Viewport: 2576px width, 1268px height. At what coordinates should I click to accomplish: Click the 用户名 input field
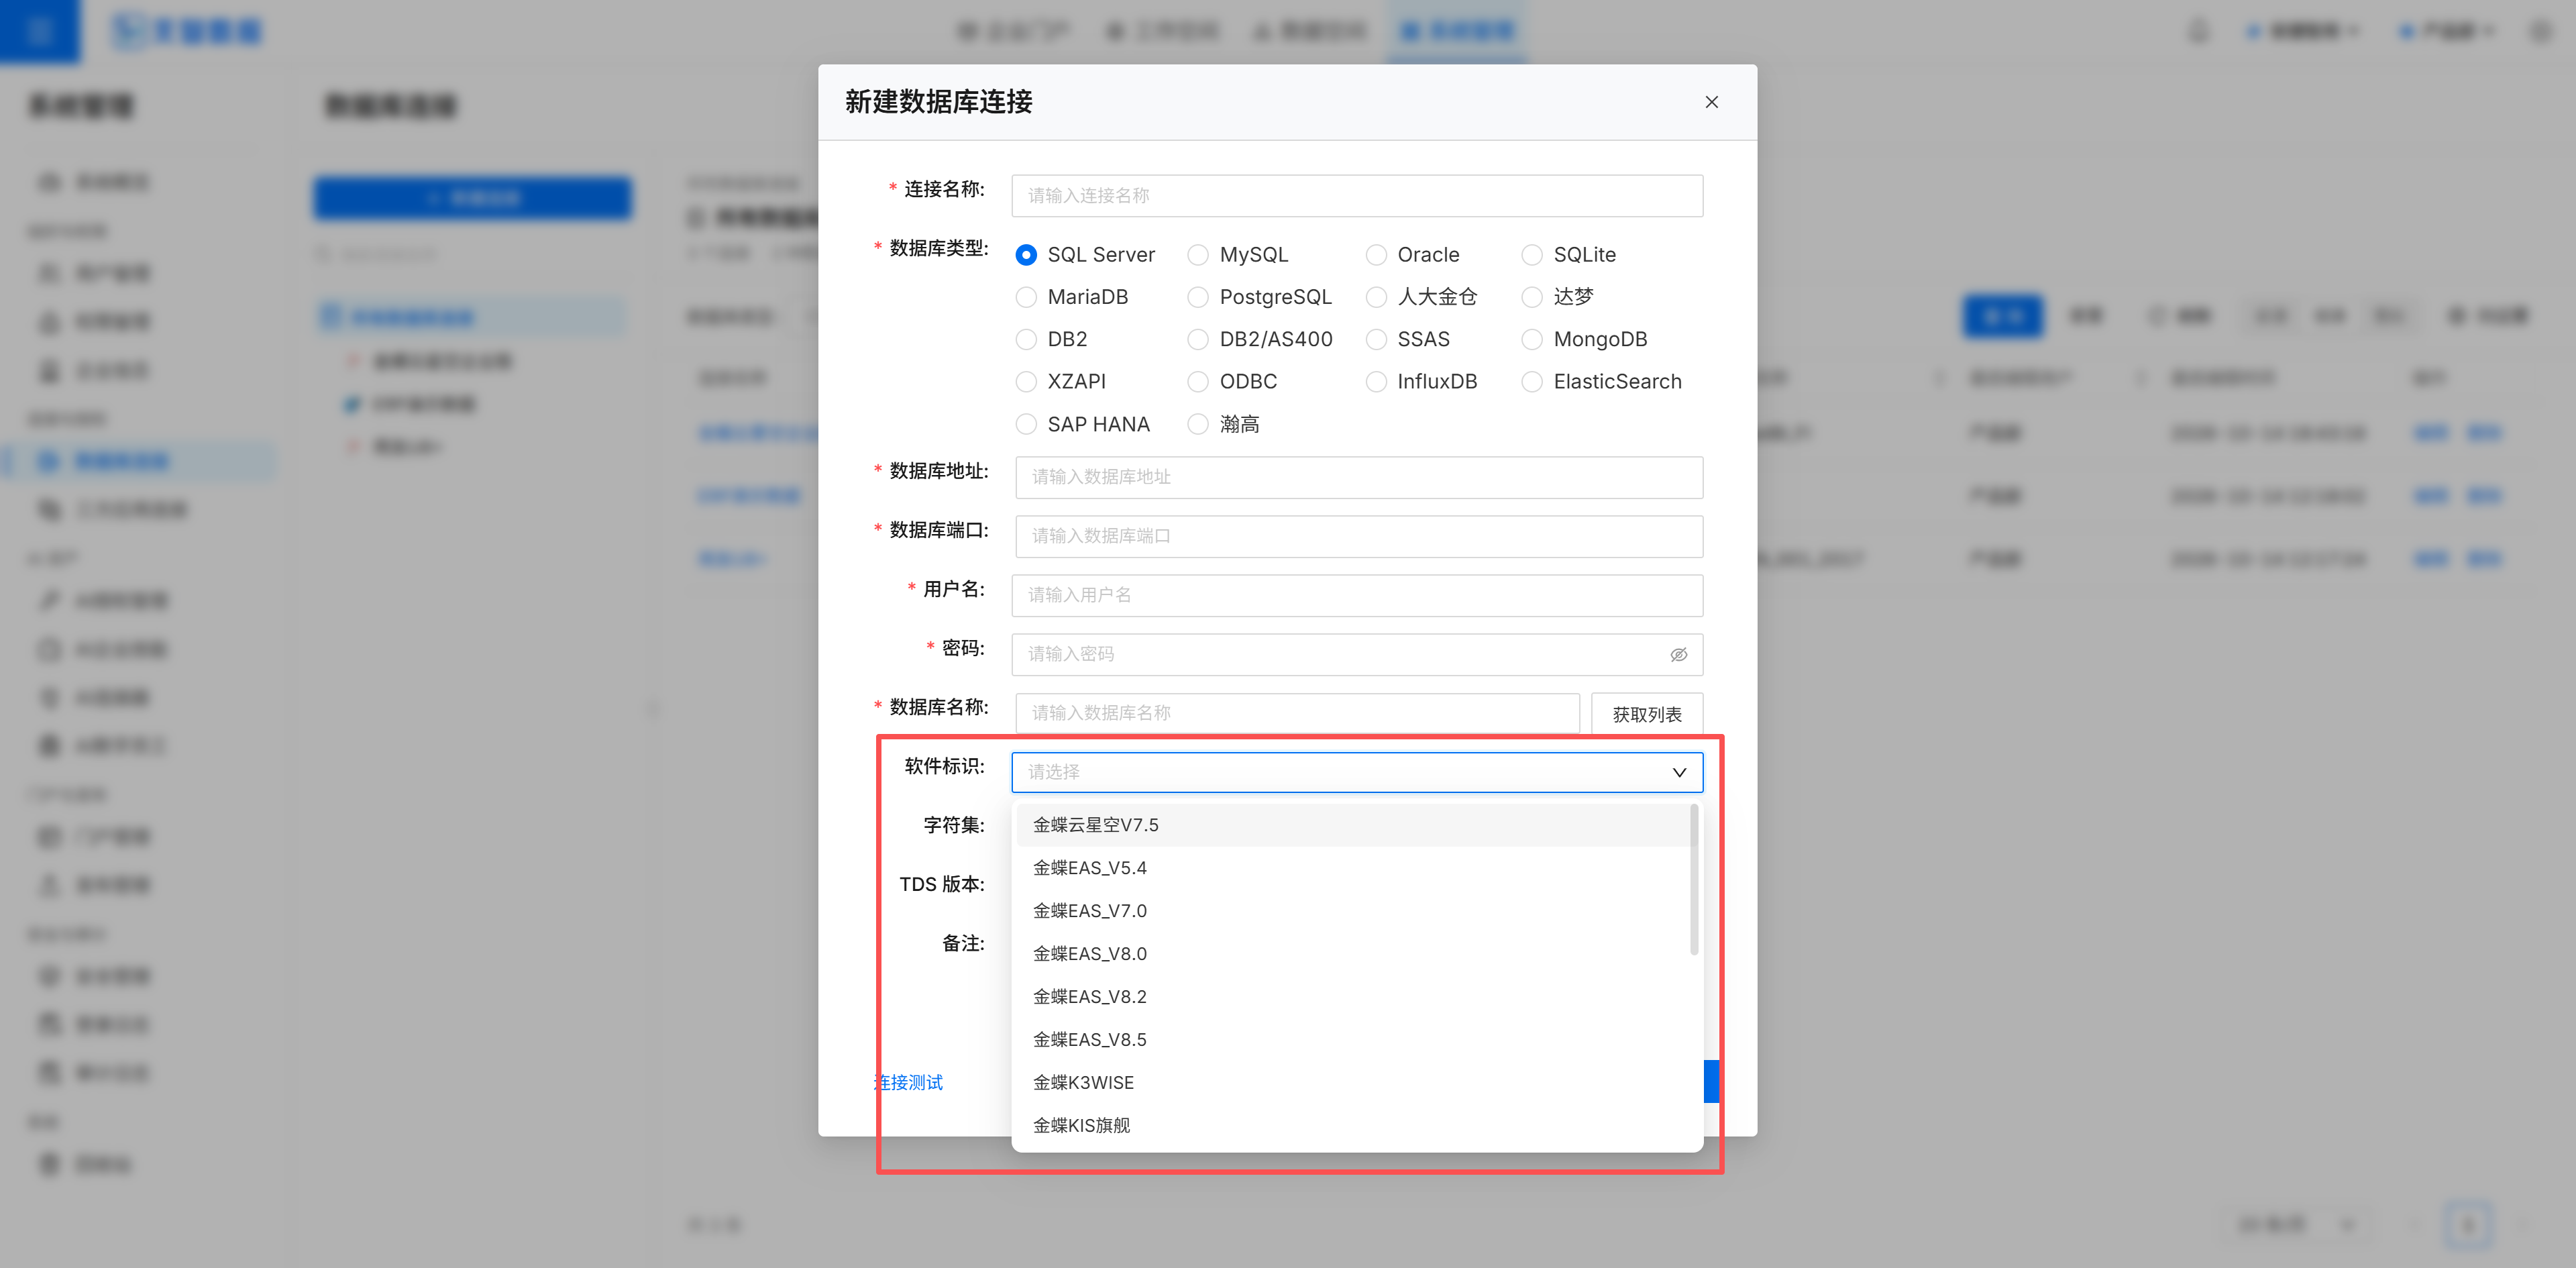(1357, 595)
